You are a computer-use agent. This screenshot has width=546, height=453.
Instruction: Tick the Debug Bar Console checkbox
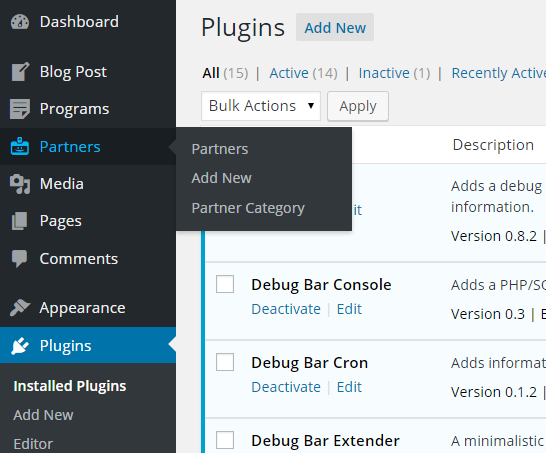coord(225,284)
